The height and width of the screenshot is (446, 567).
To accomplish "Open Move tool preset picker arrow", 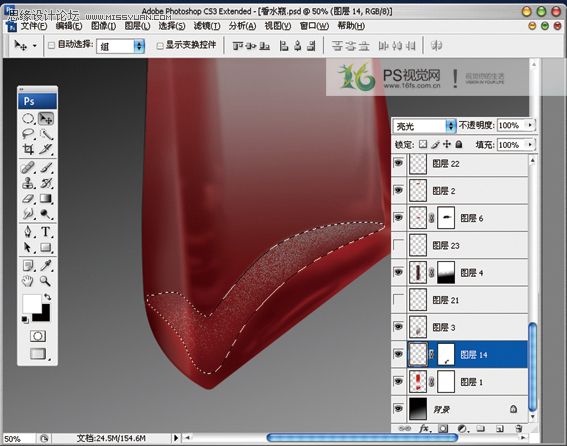I will [x=34, y=46].
